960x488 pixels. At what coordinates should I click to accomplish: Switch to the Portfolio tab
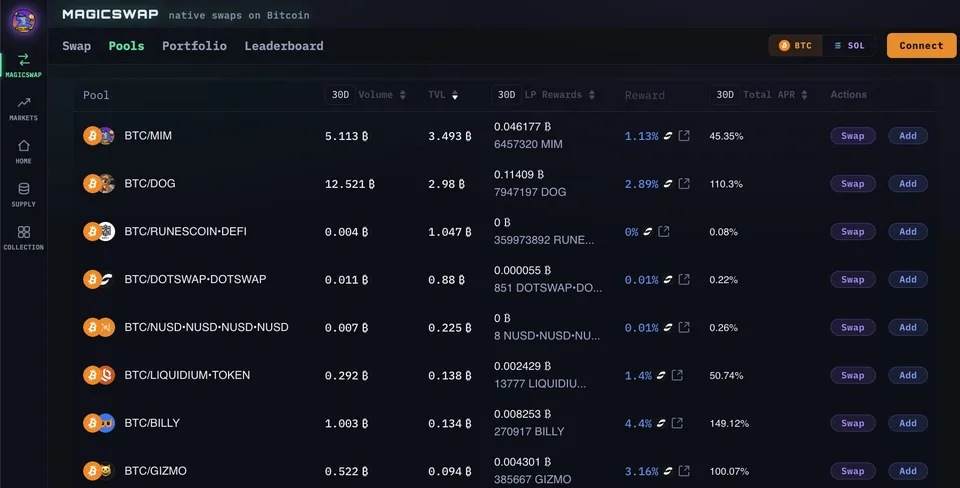point(194,46)
